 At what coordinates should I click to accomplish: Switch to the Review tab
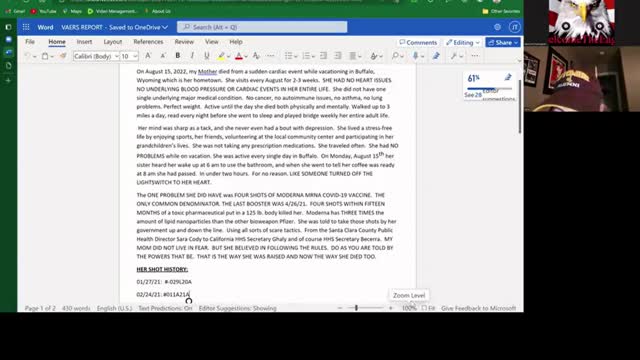tap(184, 42)
